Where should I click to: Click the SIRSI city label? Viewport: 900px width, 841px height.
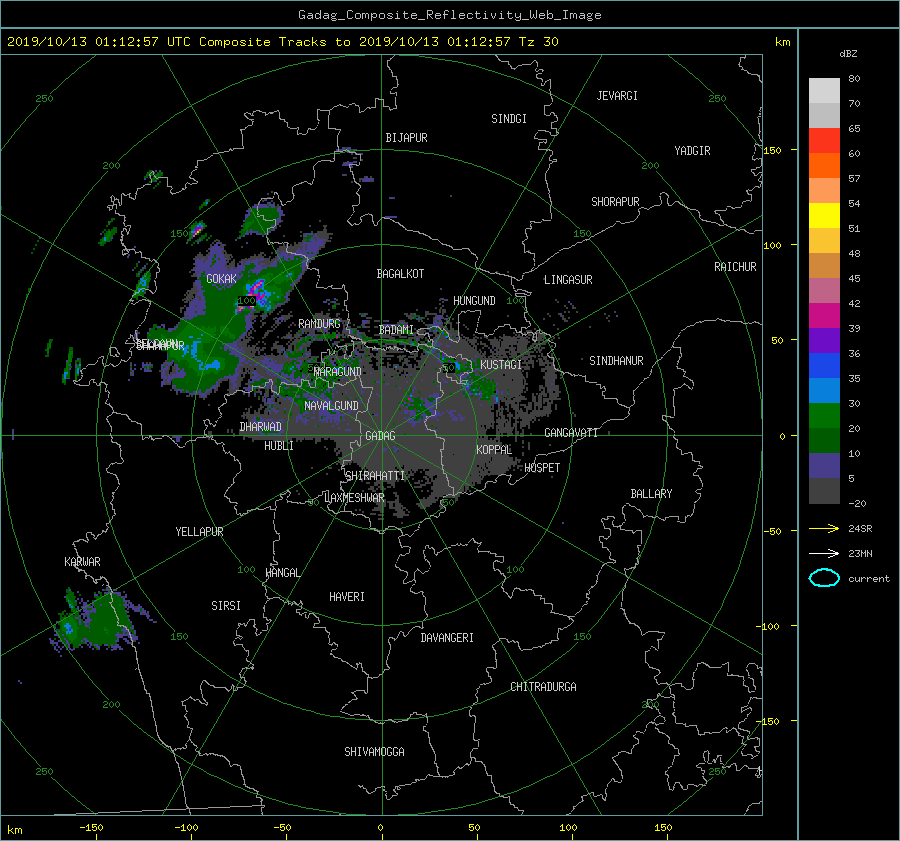226,606
